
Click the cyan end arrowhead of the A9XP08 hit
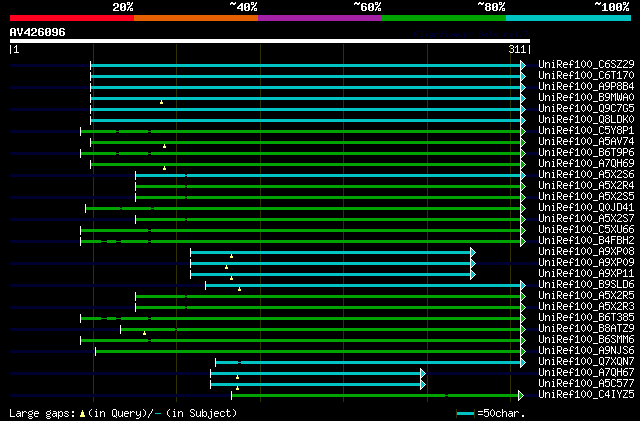(473, 252)
